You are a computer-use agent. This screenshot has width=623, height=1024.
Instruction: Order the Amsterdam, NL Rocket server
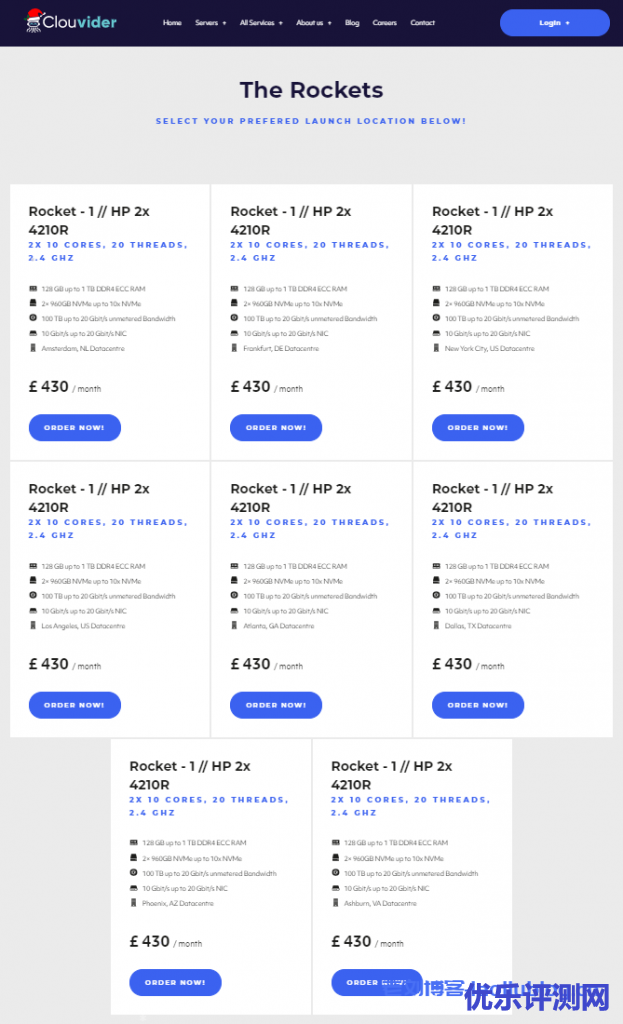coord(74,428)
